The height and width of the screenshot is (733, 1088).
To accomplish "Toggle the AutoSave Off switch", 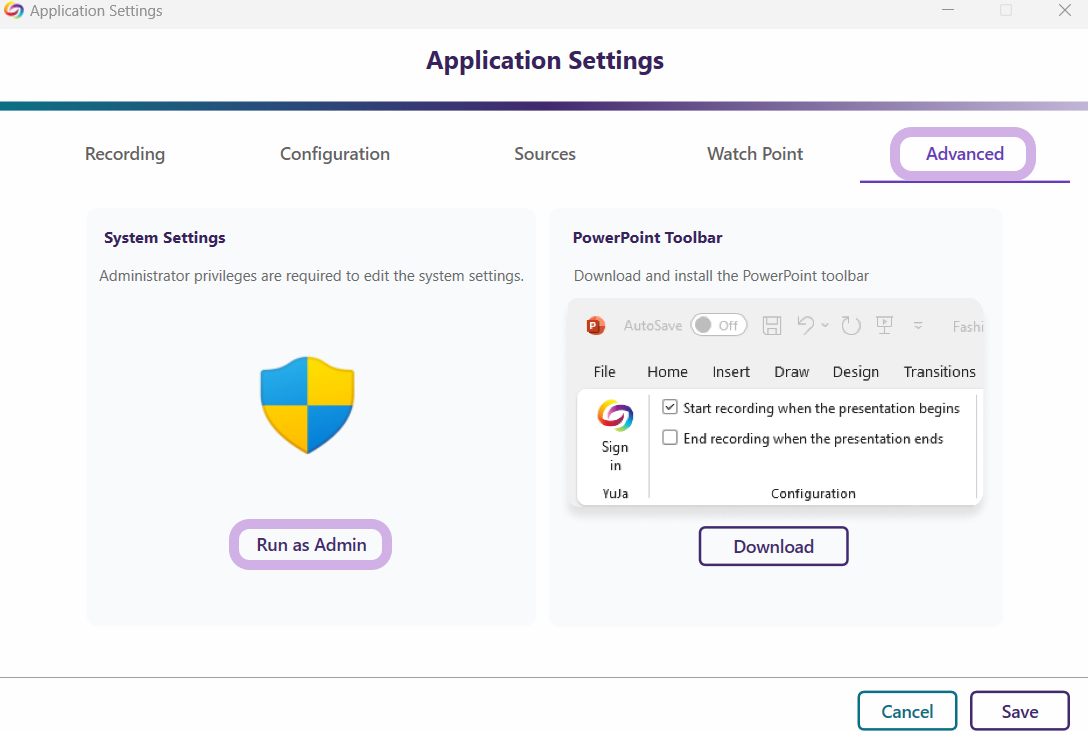I will click(719, 325).
